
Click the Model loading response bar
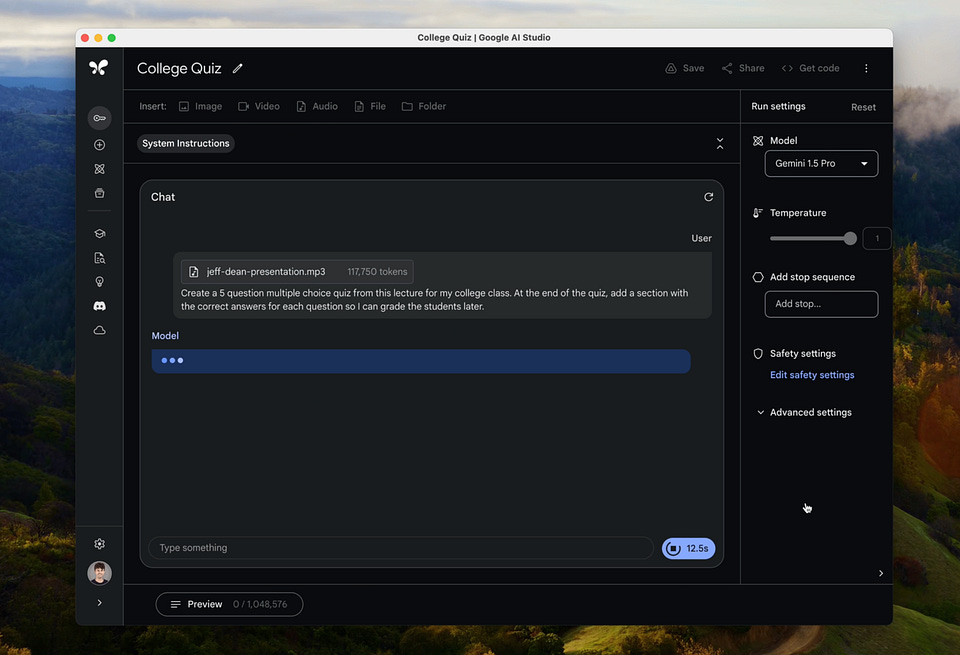(421, 361)
